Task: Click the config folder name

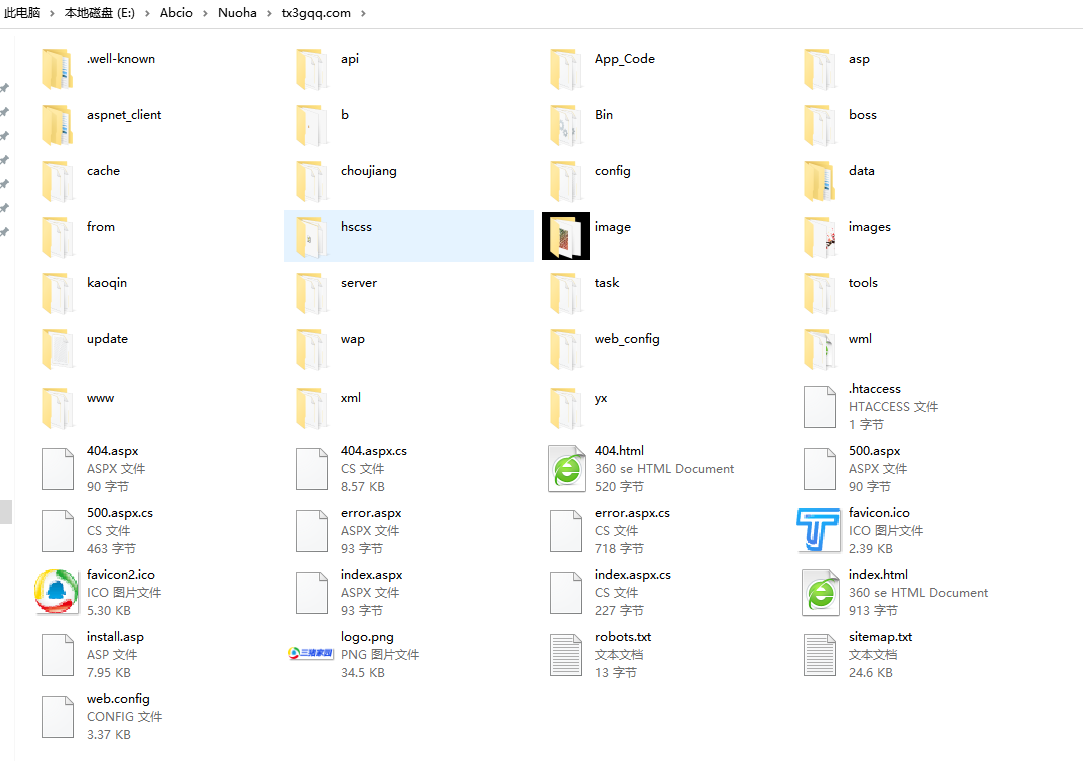Action: tap(613, 171)
